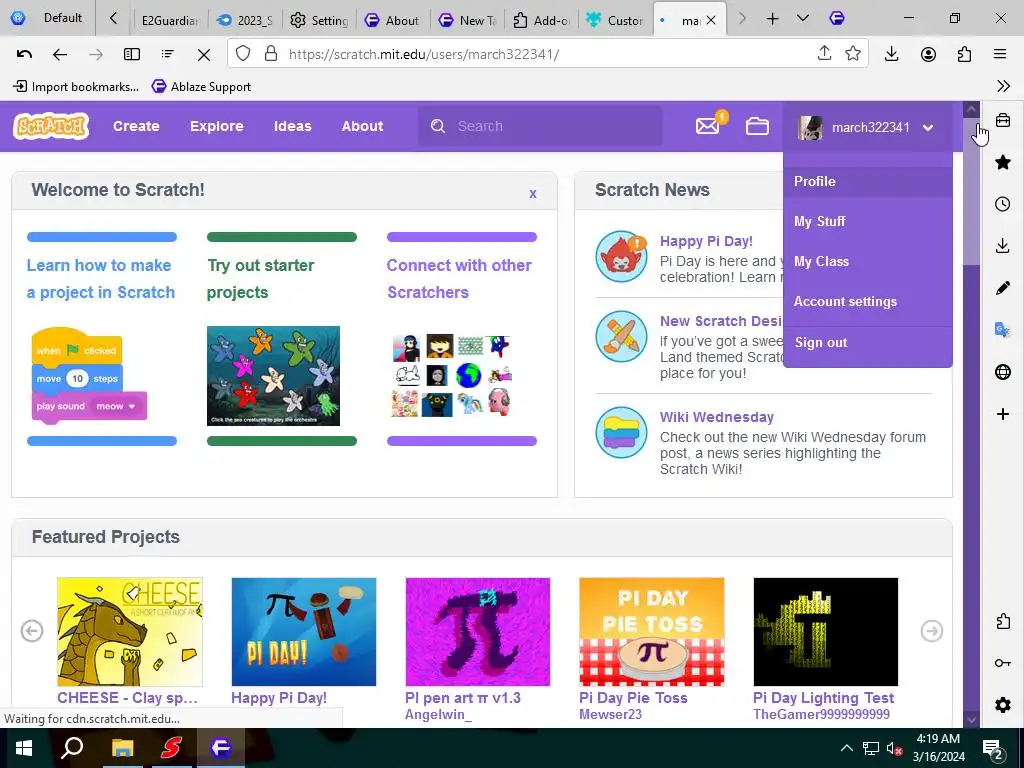The width and height of the screenshot is (1024, 768).
Task: Click the Scratch logo
Action: [51, 126]
